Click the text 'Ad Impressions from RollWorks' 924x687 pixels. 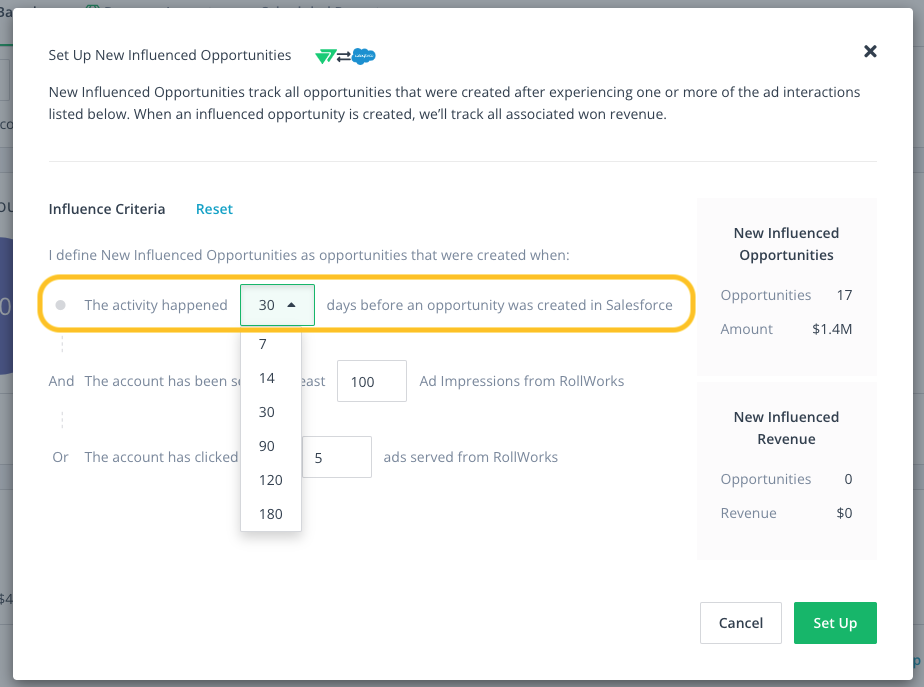pos(522,381)
